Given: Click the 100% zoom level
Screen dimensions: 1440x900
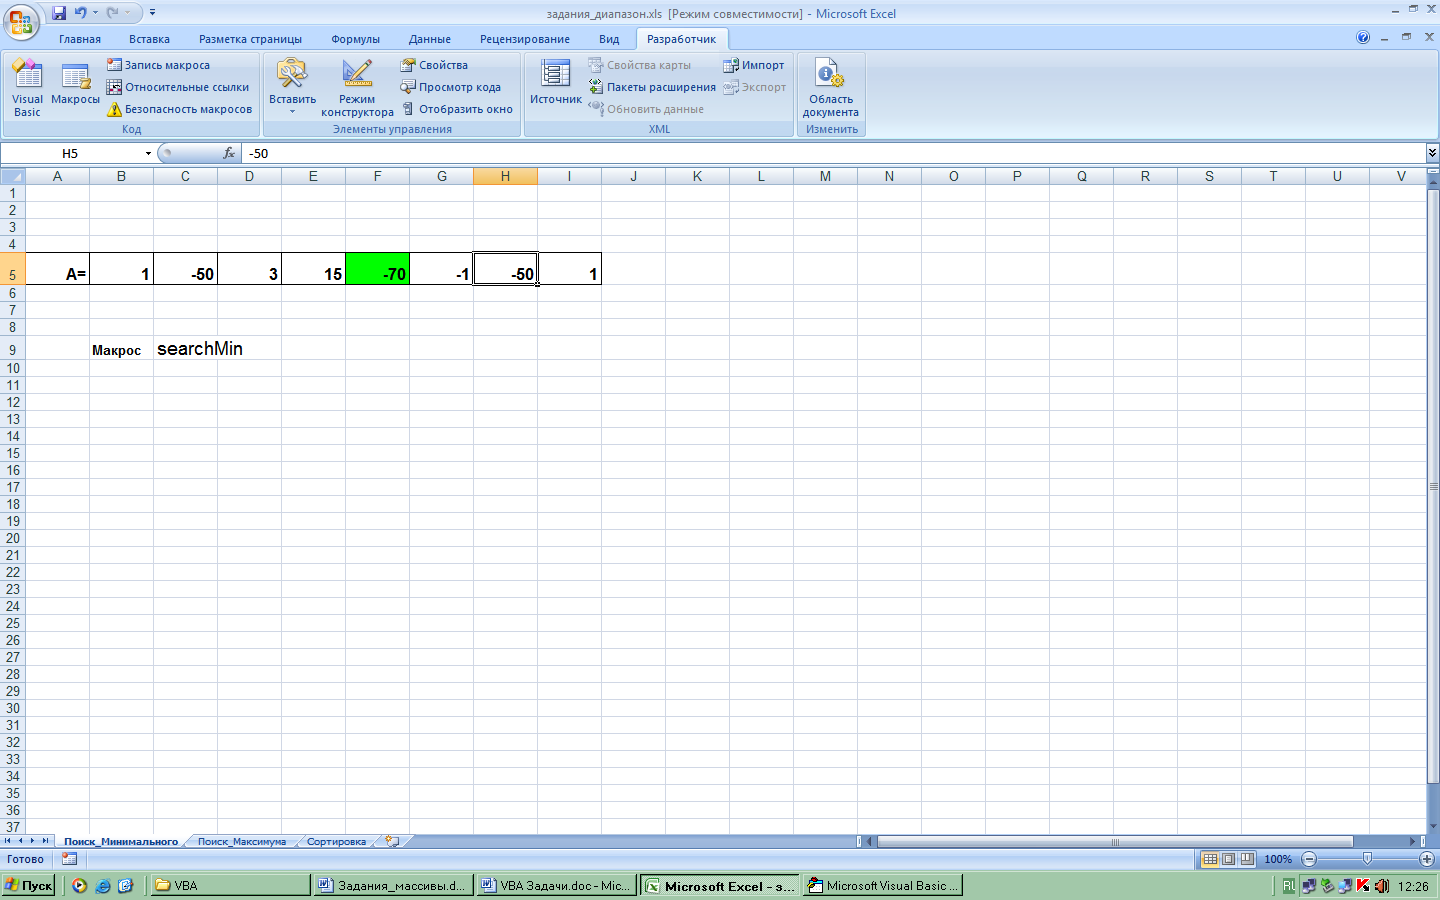Looking at the screenshot, I should [x=1278, y=859].
